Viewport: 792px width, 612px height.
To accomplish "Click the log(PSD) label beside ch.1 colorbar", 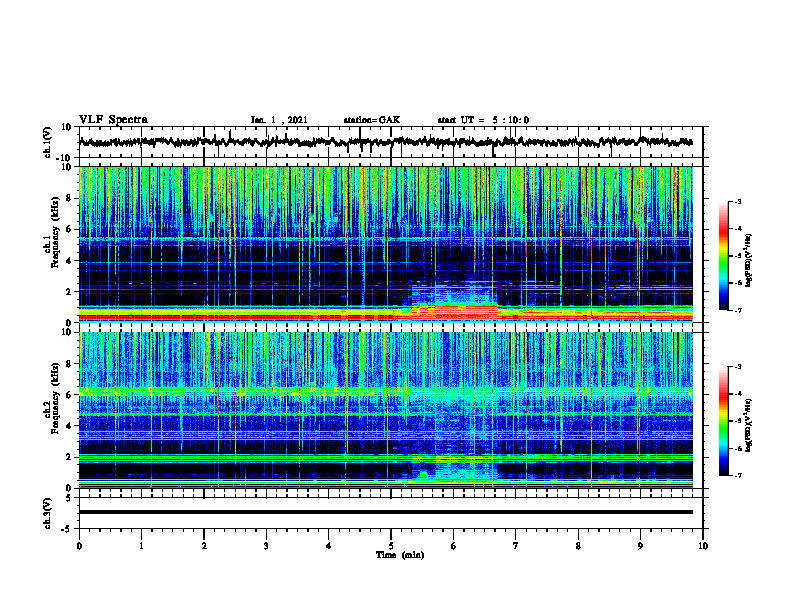I will 748,261.
